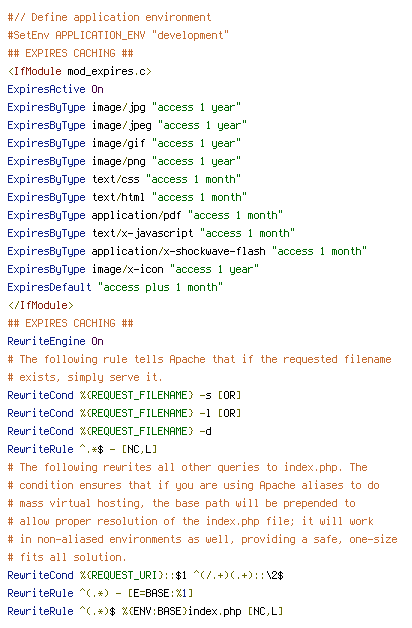Click the image/png expiry line
The image size is (412, 628).
tap(124, 161)
